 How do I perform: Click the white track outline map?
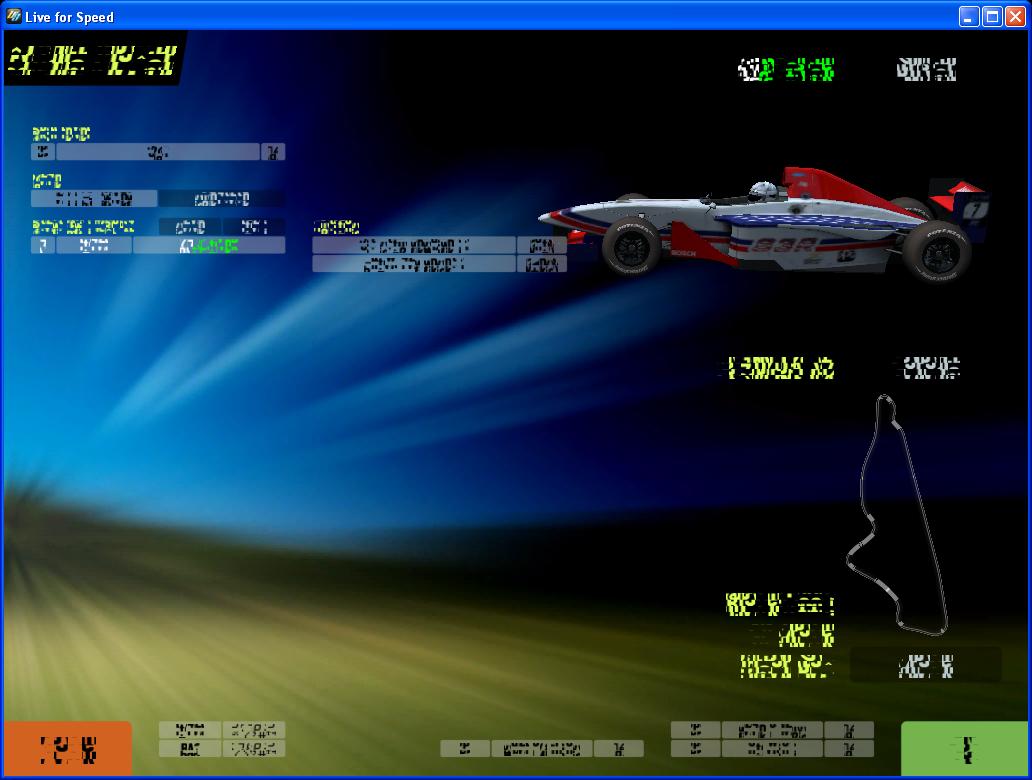[x=896, y=515]
